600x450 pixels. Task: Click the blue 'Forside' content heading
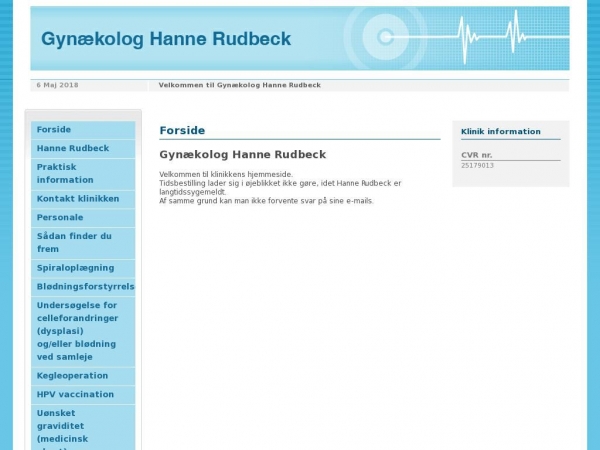click(182, 130)
